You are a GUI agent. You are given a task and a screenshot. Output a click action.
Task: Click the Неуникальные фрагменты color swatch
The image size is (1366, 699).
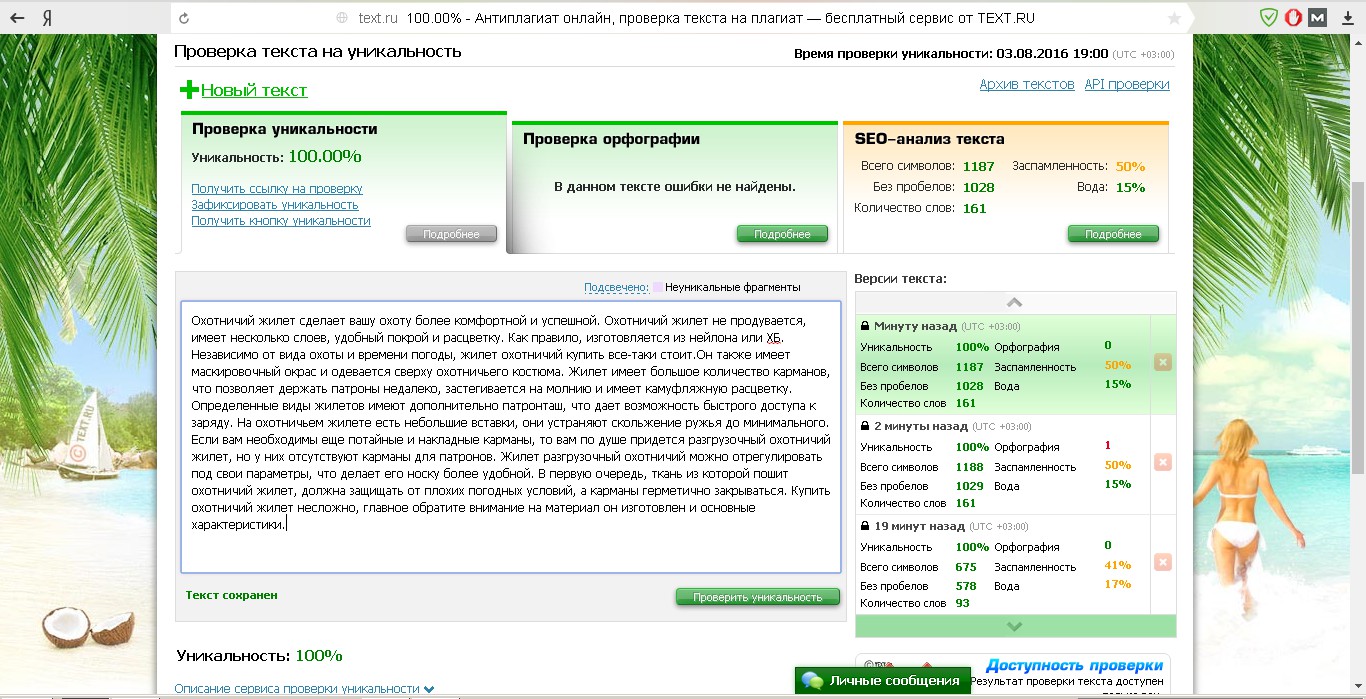pyautogui.click(x=658, y=287)
